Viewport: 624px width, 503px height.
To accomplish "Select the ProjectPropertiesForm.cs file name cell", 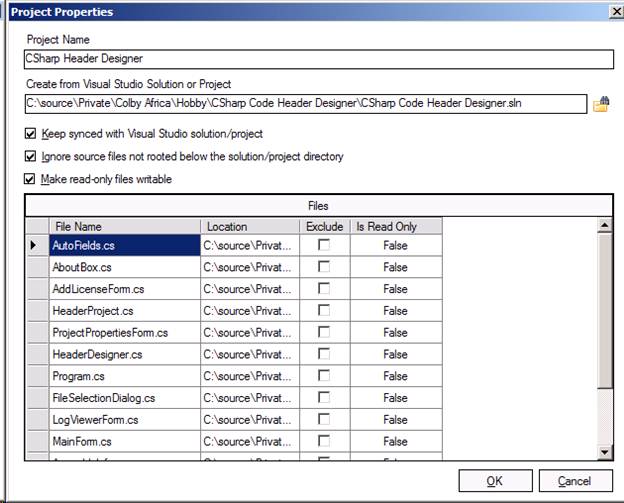I will tap(125, 333).
